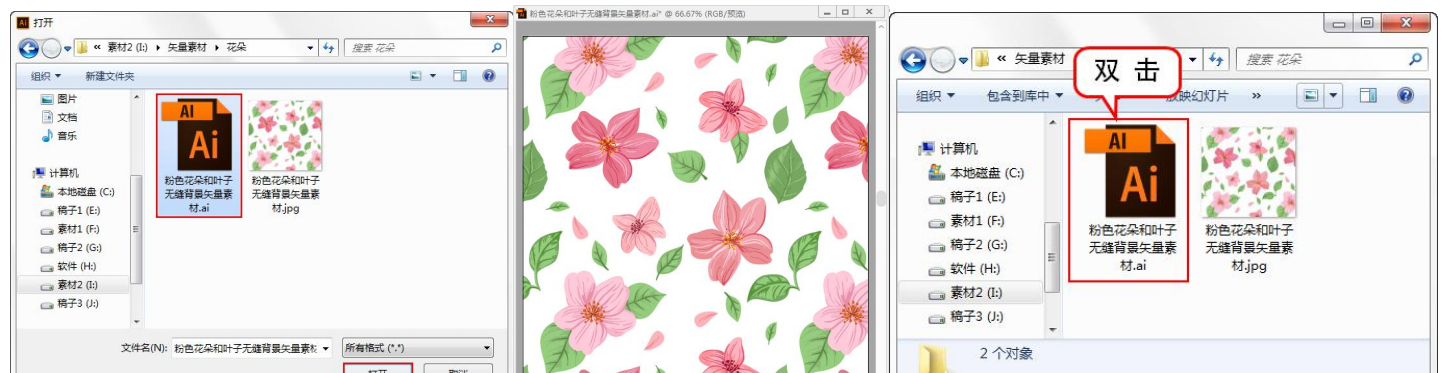The width and height of the screenshot is (1447, 373).
Task: Select the .ai file in the Open dialog
Action: pyautogui.click(x=199, y=155)
